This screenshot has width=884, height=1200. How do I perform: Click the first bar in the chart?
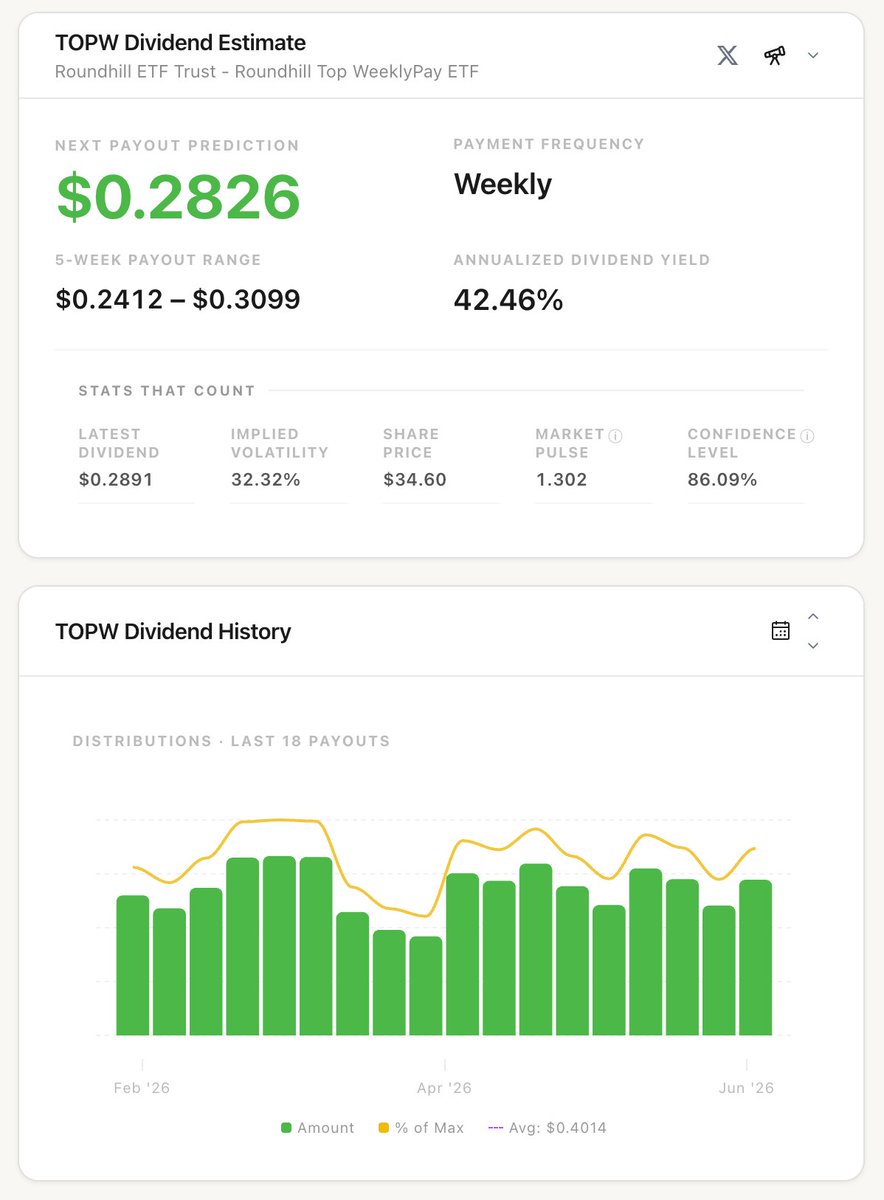pos(133,965)
